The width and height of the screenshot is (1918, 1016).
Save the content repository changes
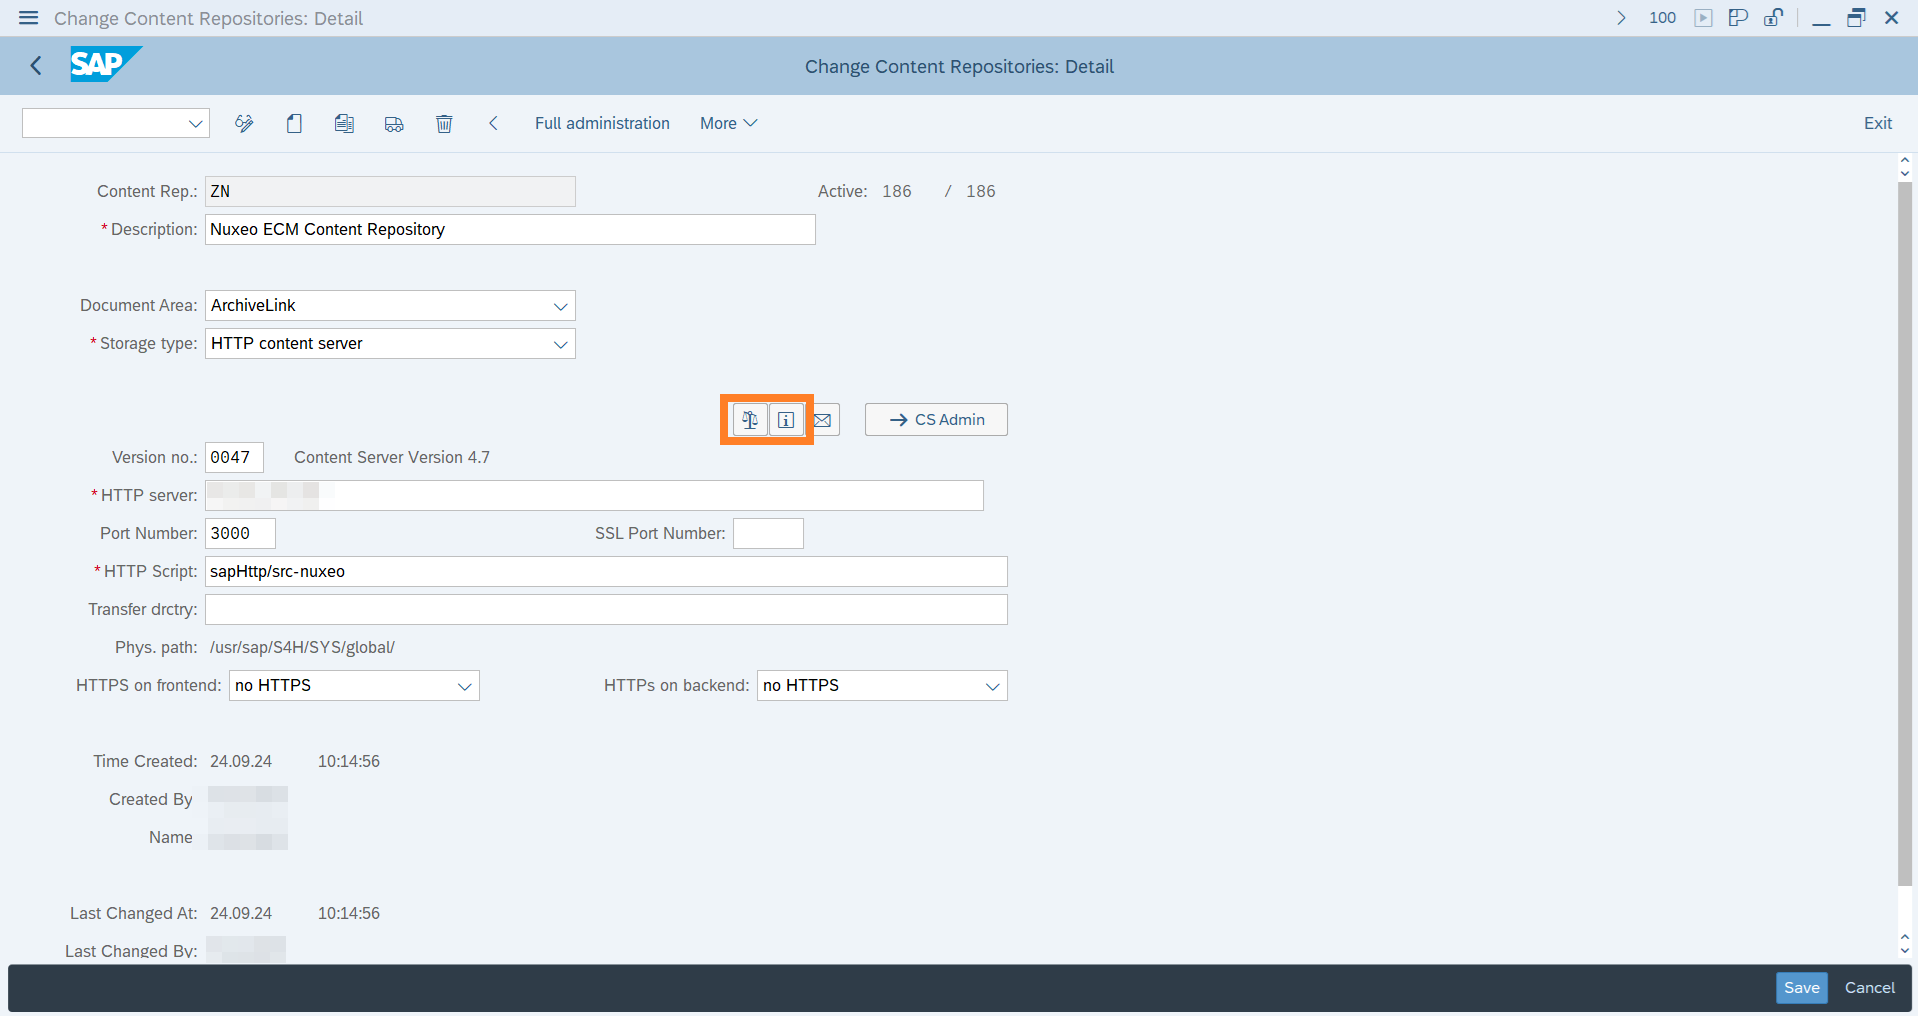click(x=1801, y=988)
